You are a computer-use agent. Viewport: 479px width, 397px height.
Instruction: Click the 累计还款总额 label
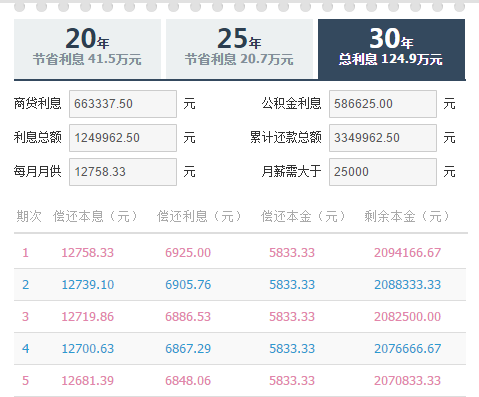coord(286,138)
